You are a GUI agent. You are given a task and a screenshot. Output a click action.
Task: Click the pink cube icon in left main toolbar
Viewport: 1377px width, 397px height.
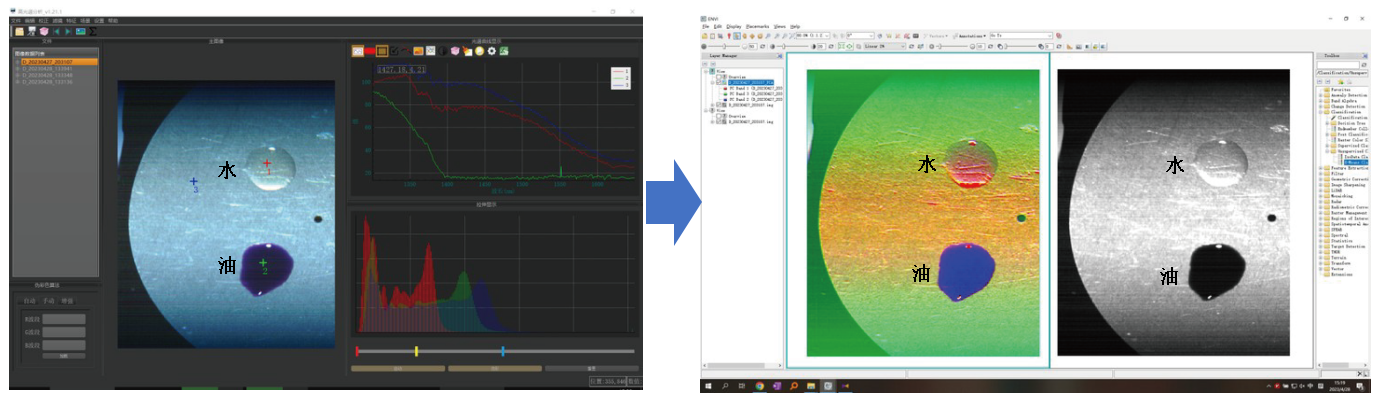[44, 31]
